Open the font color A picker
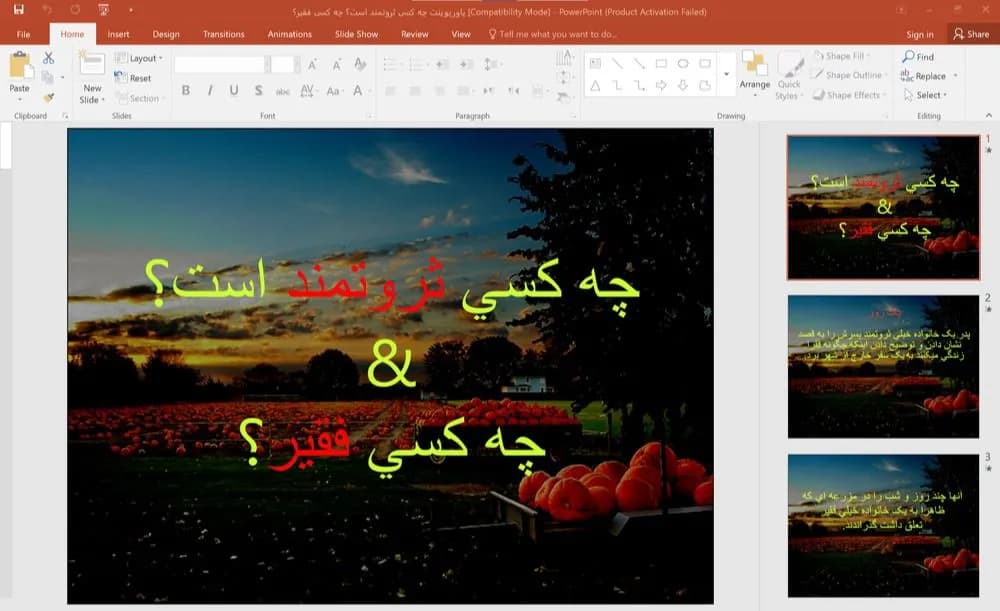Viewport: 1000px width, 611px height. (358, 91)
